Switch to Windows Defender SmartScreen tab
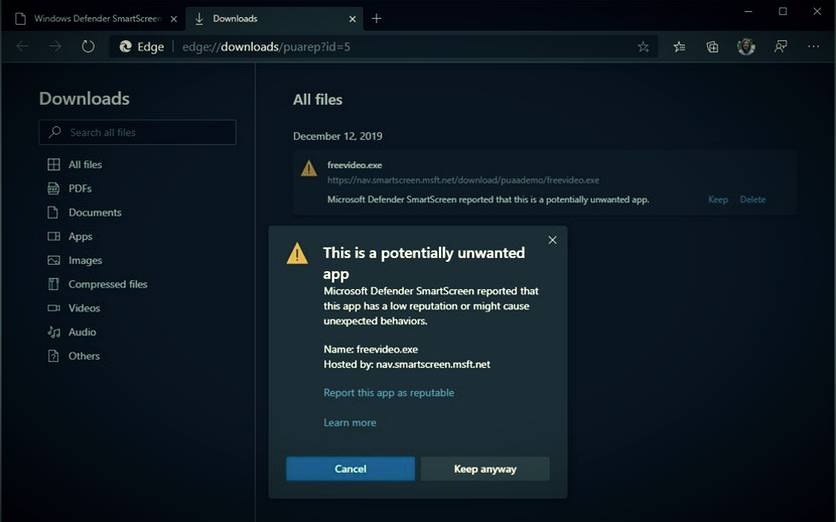 point(95,18)
